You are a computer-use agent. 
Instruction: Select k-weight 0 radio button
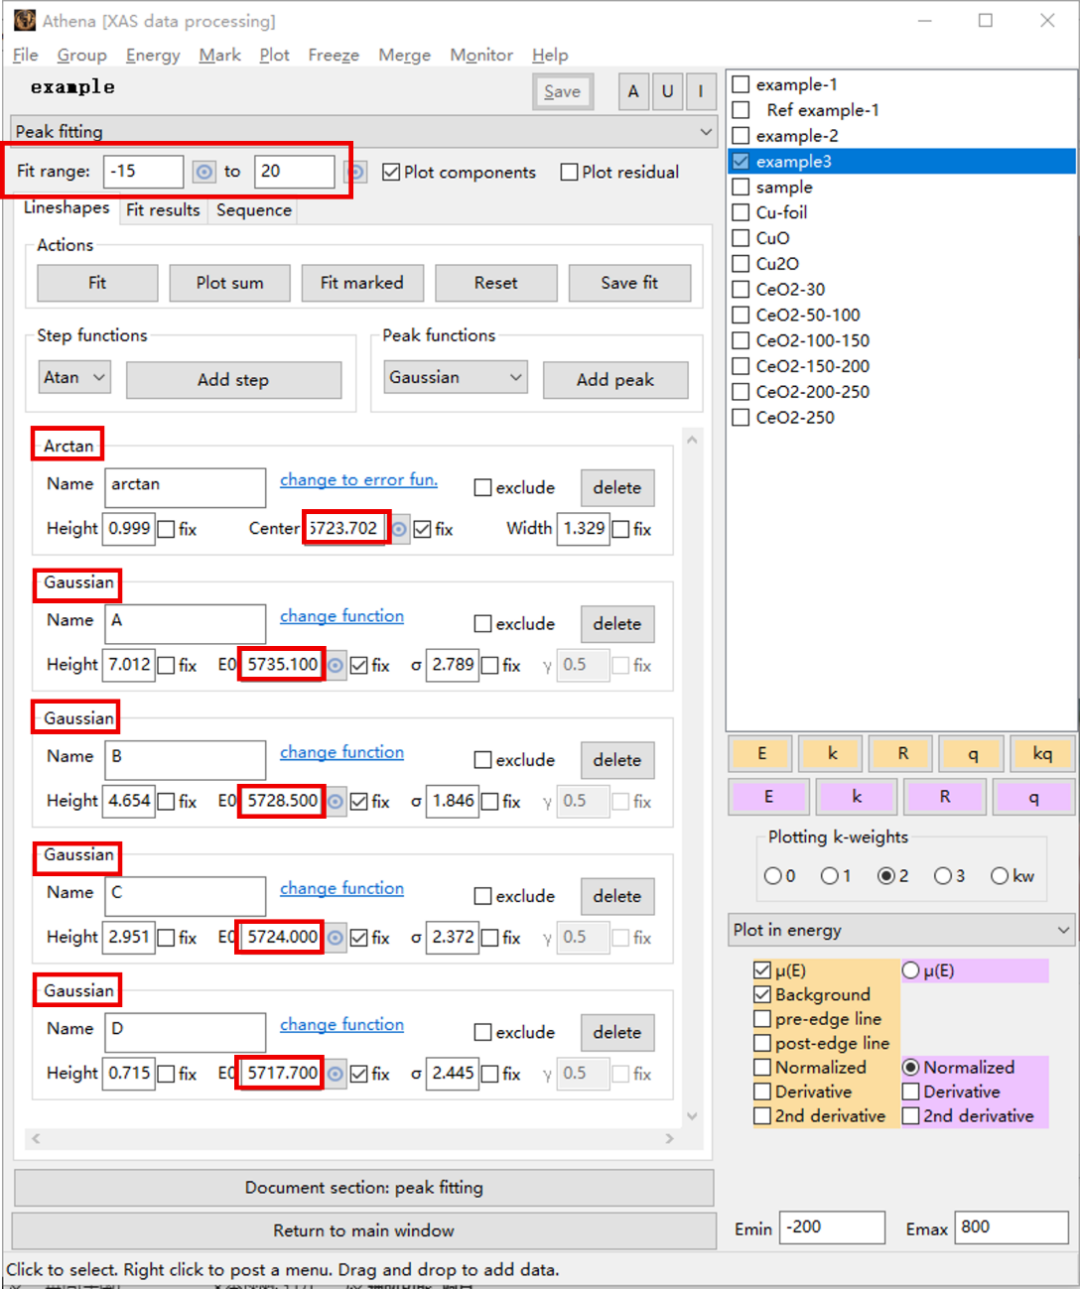click(x=772, y=876)
